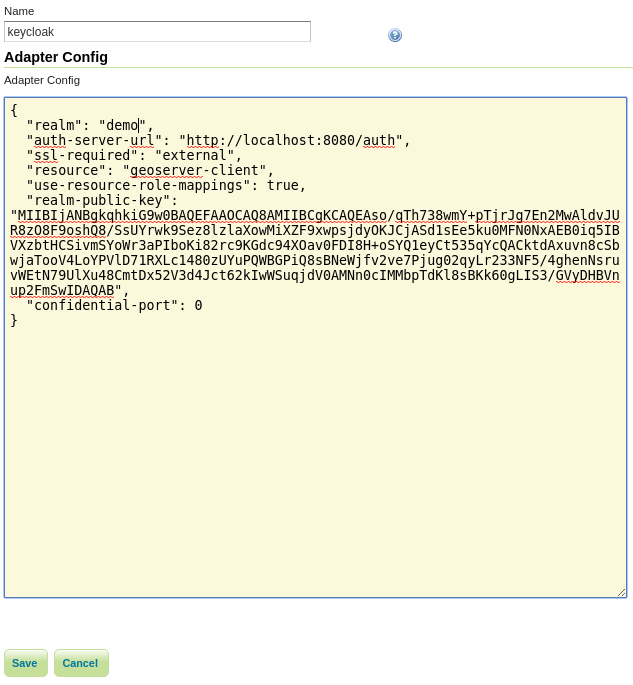Viewport: 633px width, 685px height.
Task: Click the blue help icon beside Name field
Action: (x=395, y=35)
